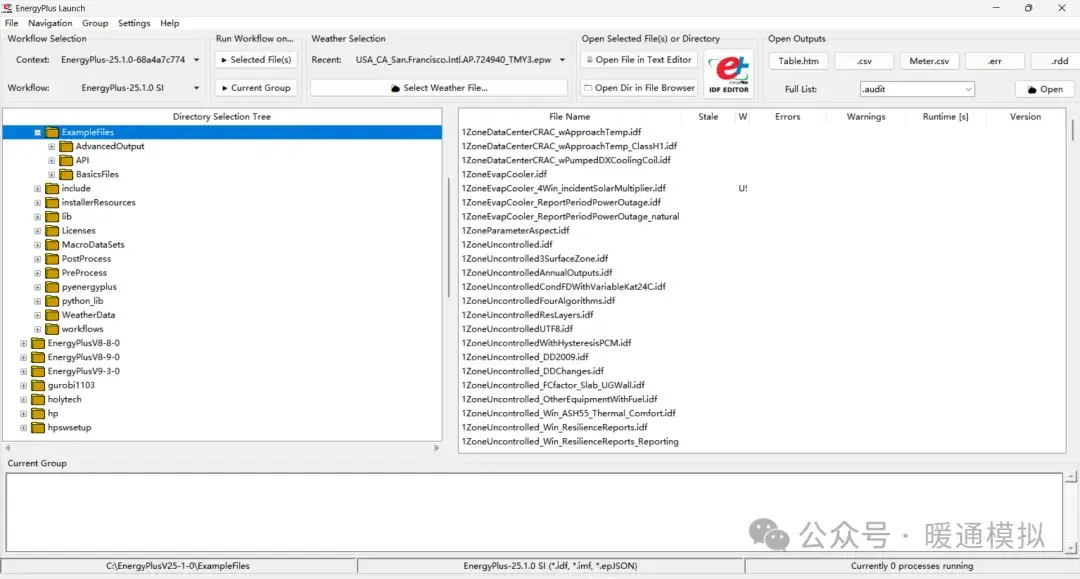
Task: Select 1ZoneParameterAspect.idf file
Action: (515, 231)
